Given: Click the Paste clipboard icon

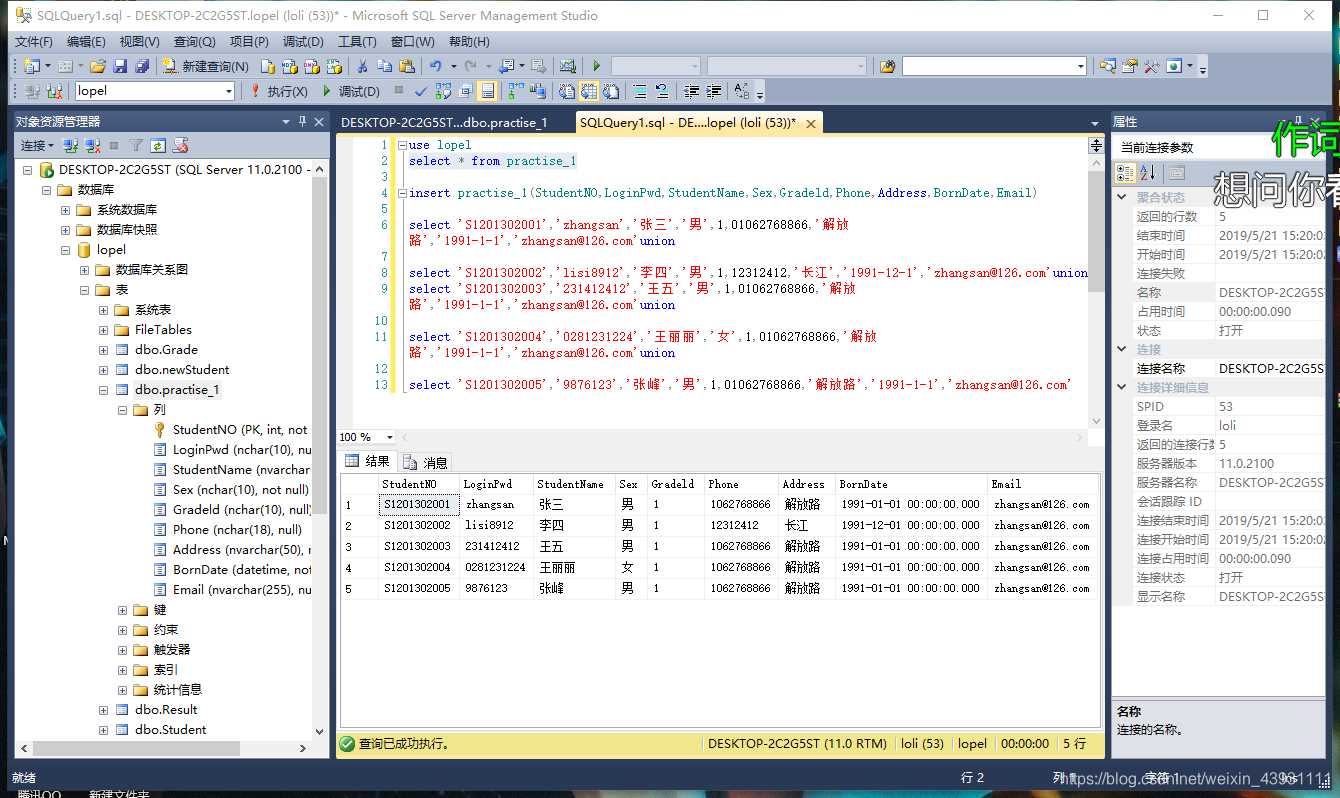Looking at the screenshot, I should [407, 66].
